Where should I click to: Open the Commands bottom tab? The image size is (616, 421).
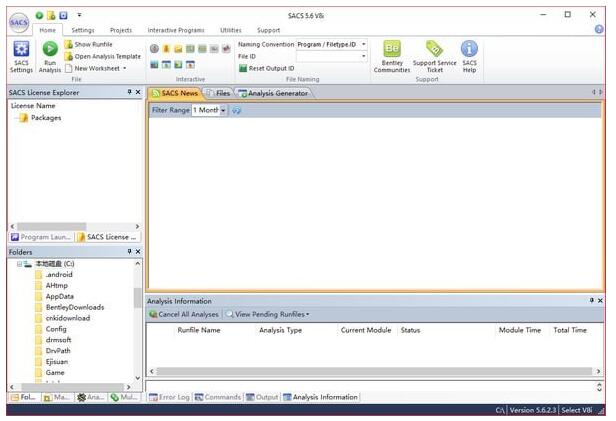coord(218,397)
